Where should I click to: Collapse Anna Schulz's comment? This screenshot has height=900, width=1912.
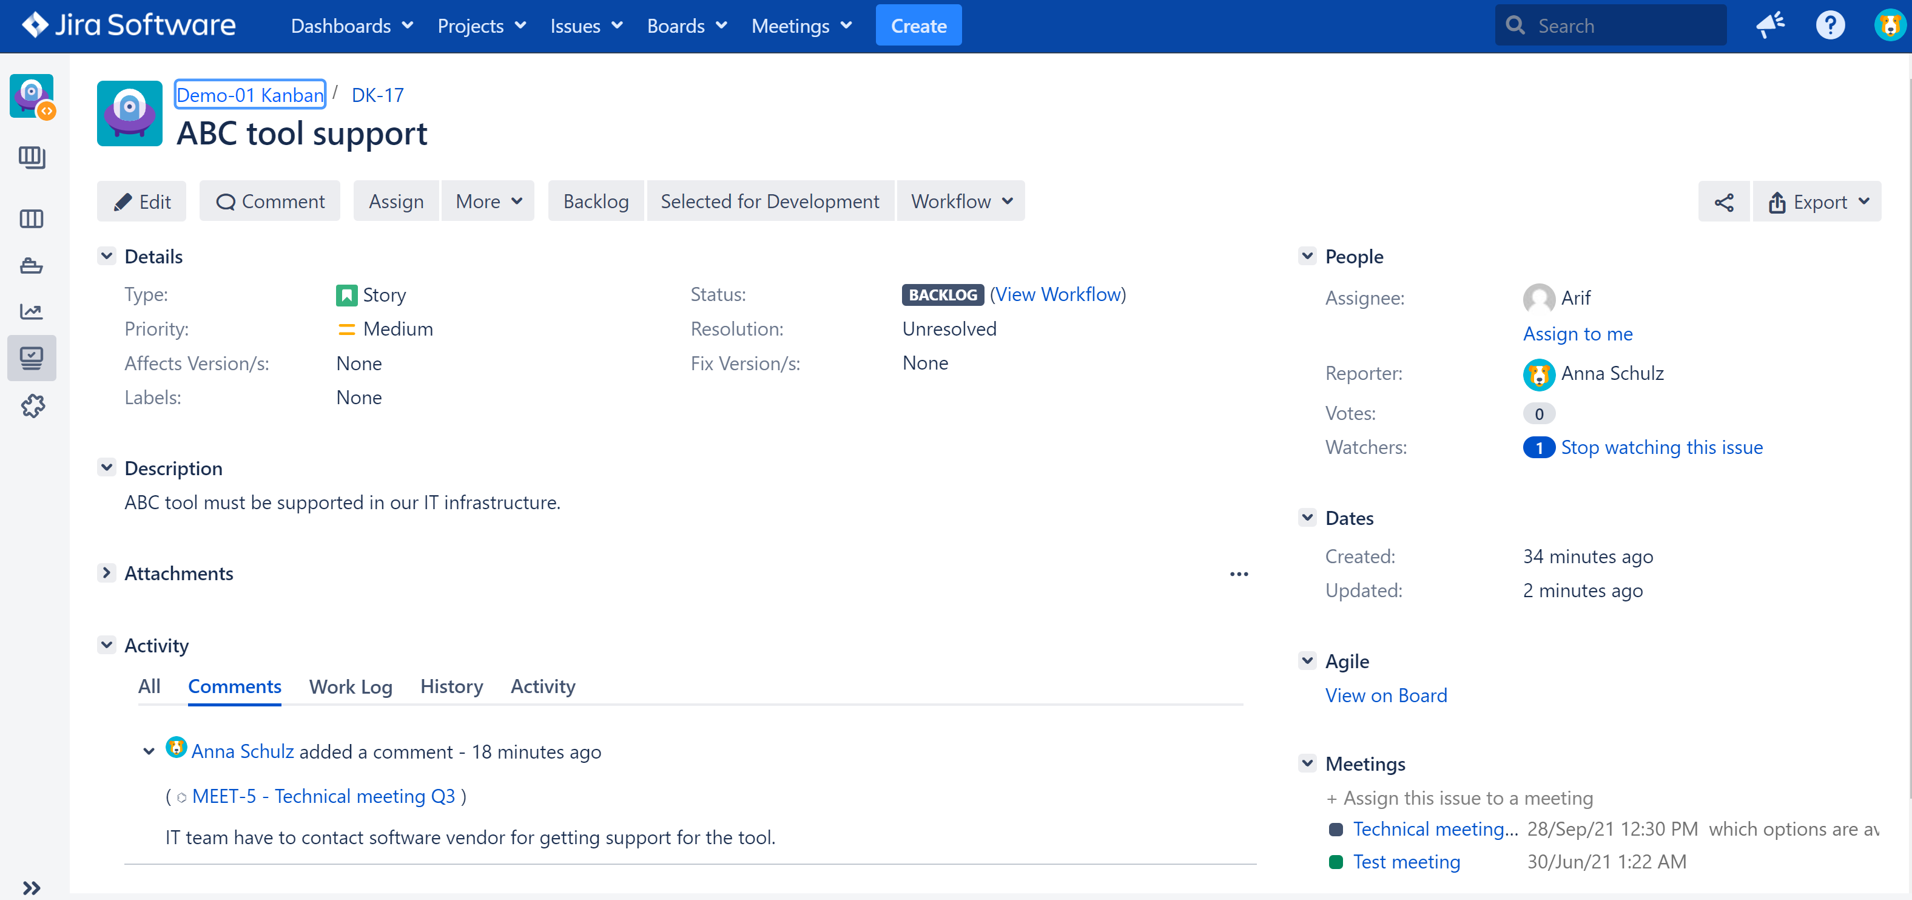[x=149, y=751]
